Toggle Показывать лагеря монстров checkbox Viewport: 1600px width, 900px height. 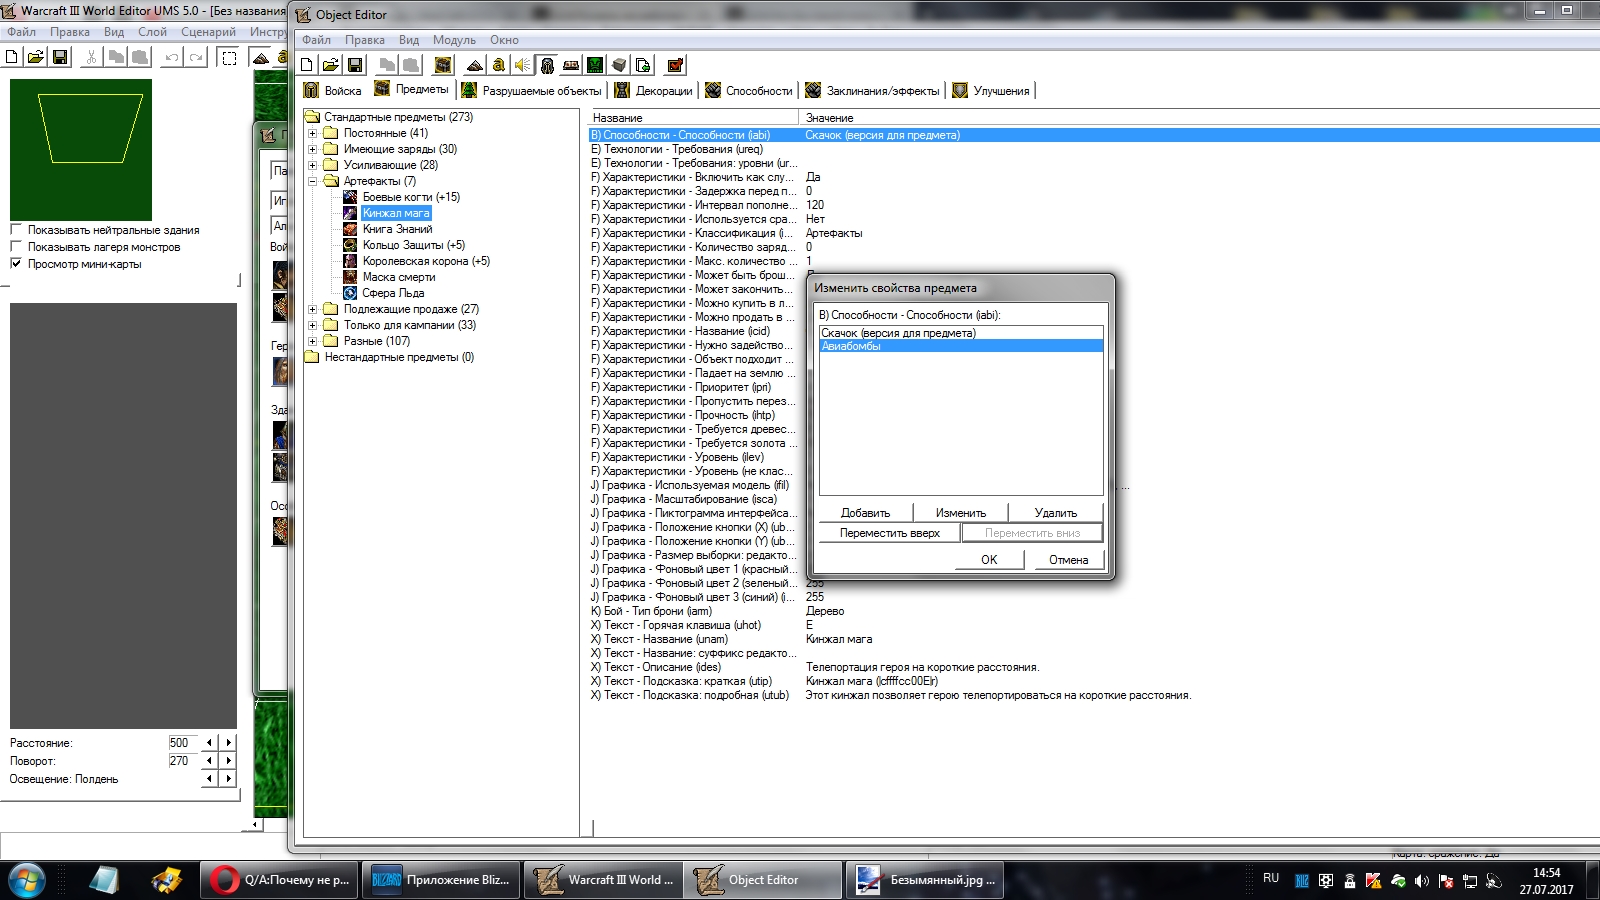point(16,247)
